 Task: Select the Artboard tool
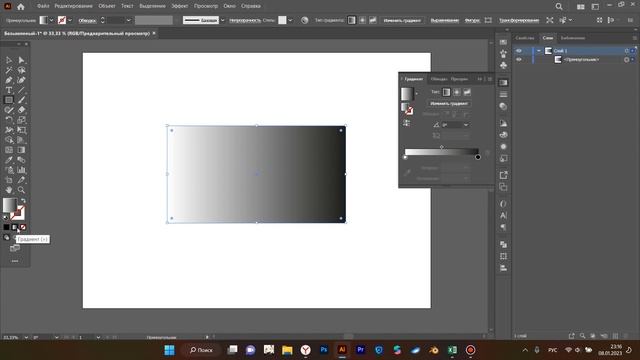(x=9, y=180)
